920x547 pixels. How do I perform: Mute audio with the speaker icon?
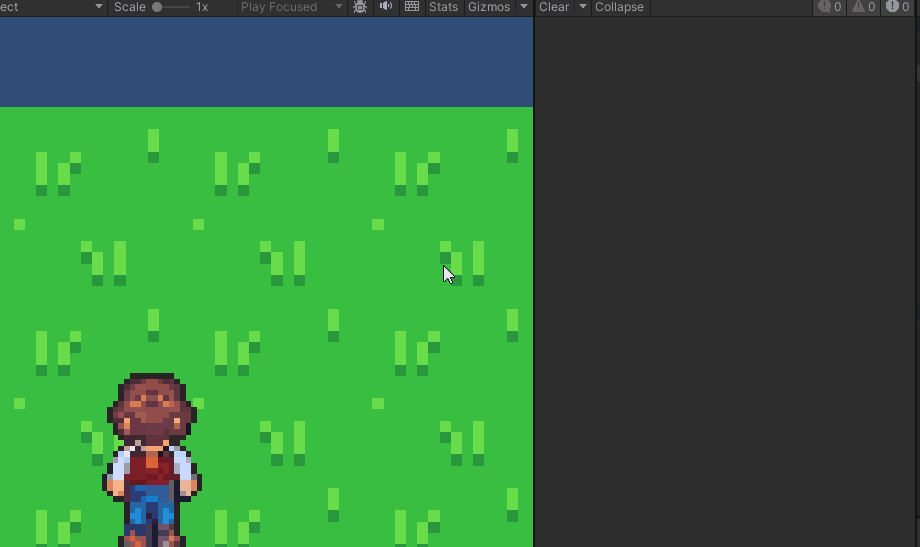(x=385, y=7)
